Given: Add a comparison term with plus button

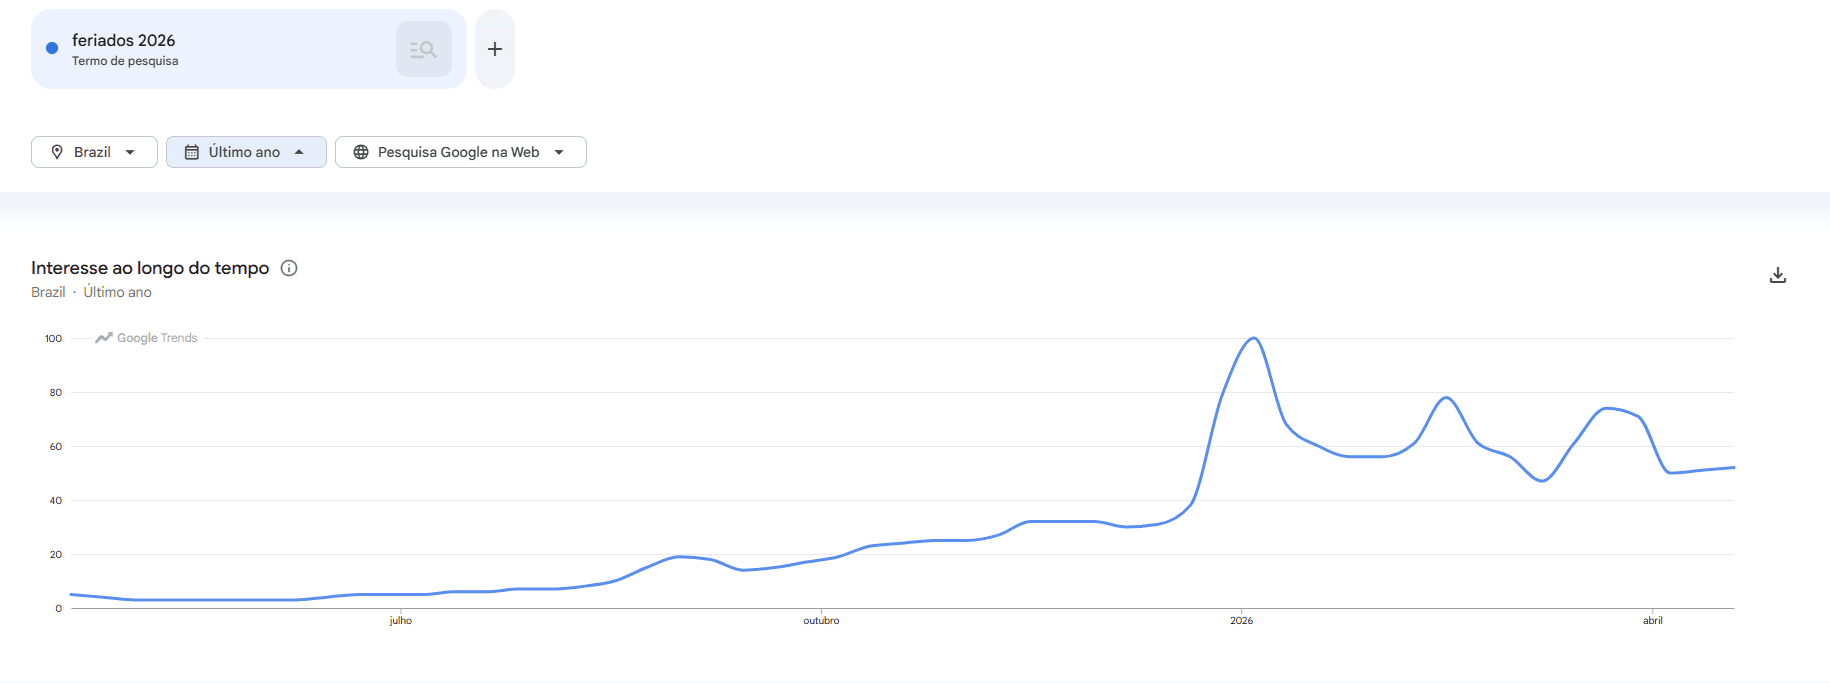Looking at the screenshot, I should (x=495, y=49).
